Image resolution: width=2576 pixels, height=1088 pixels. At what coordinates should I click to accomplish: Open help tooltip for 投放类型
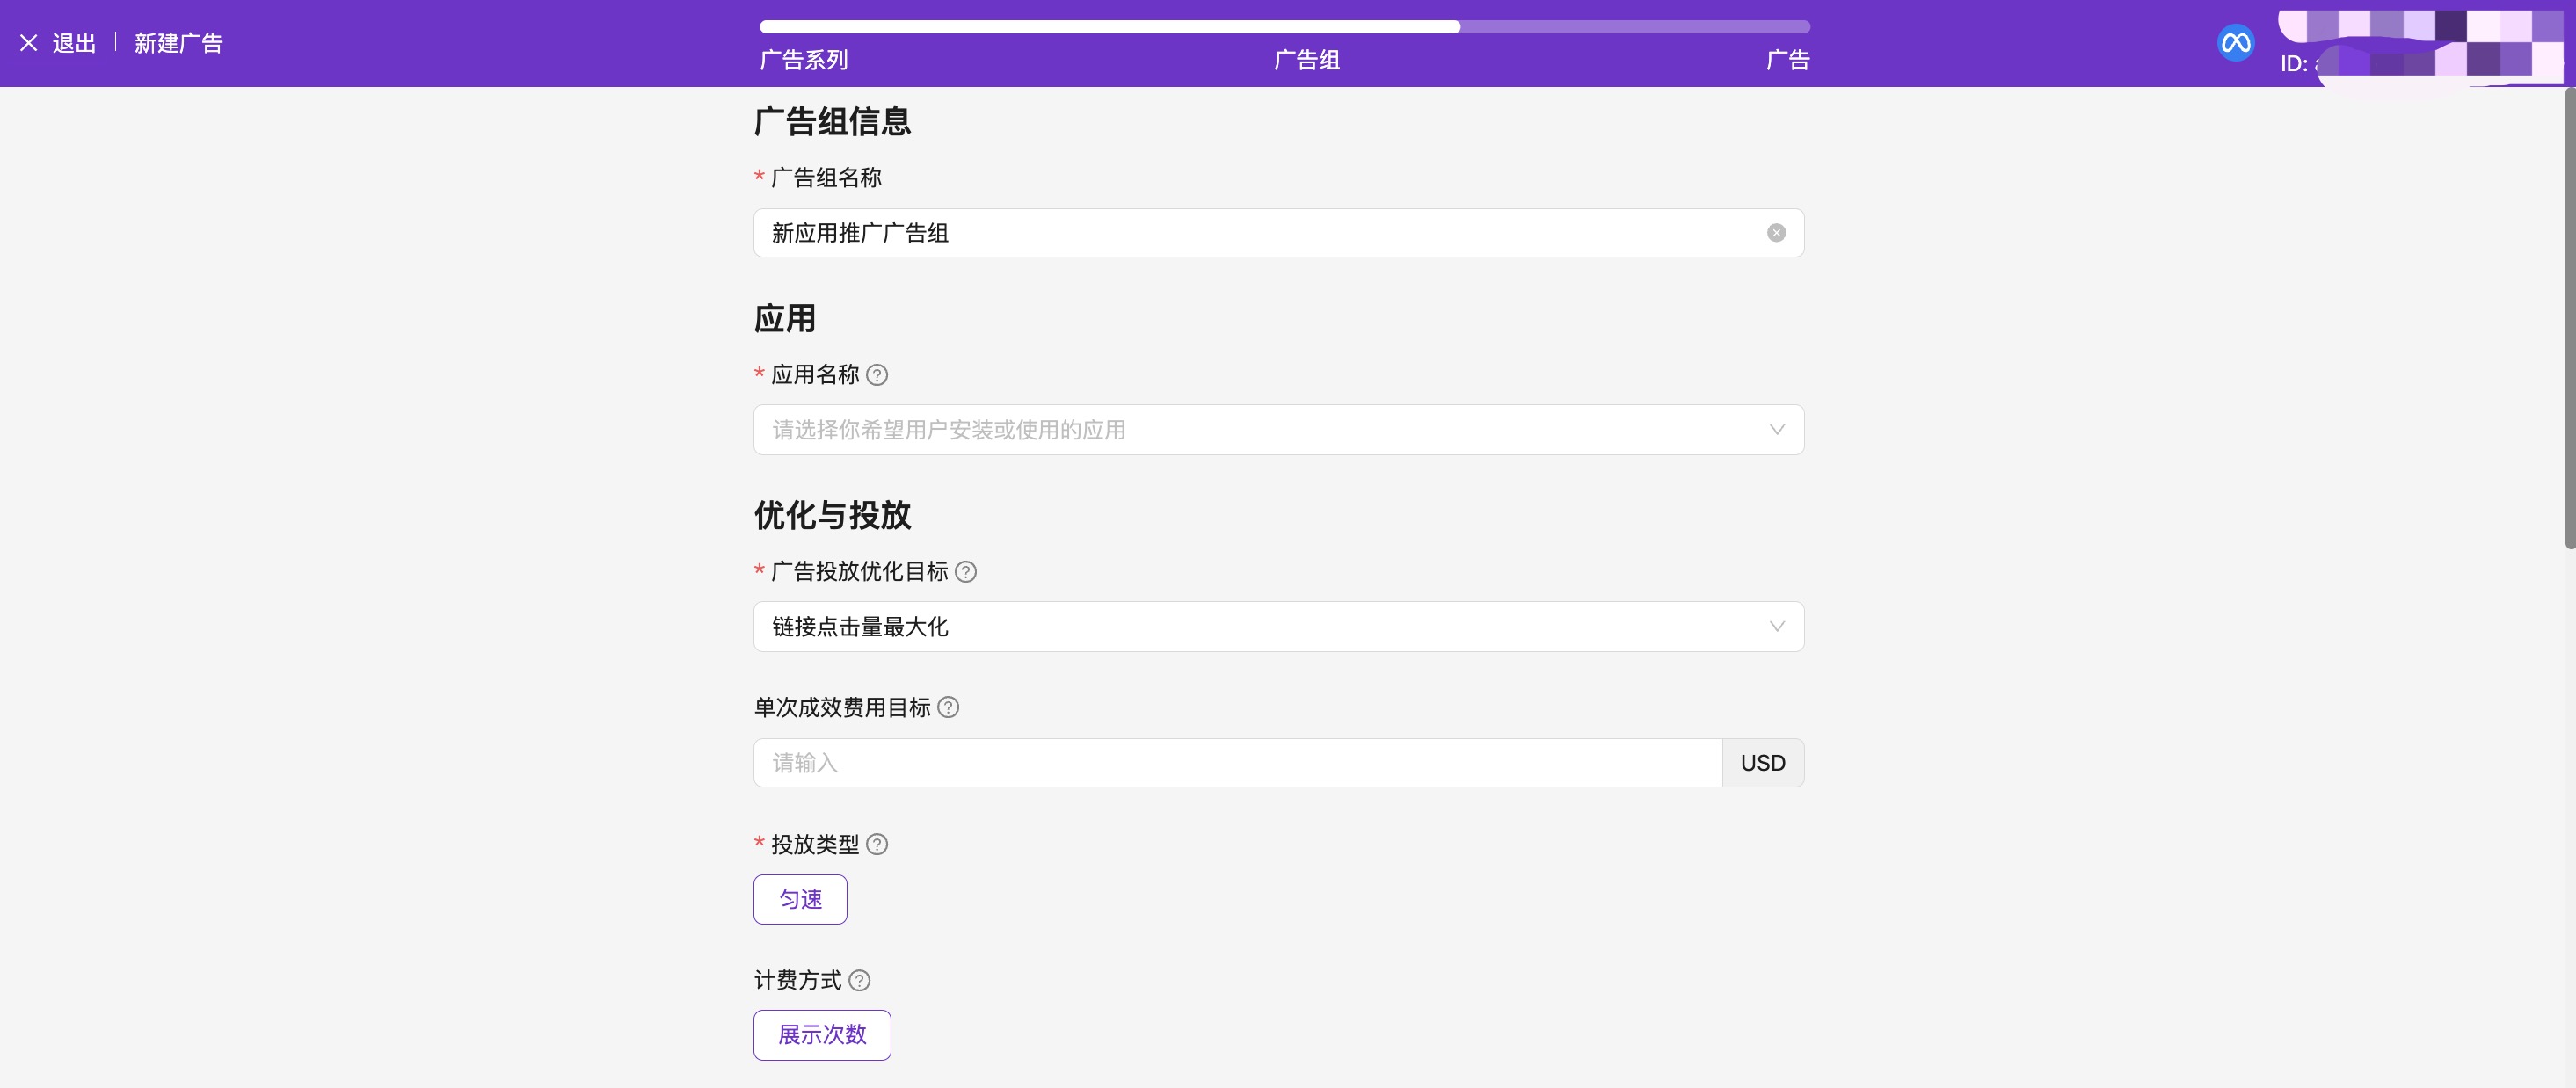tap(877, 845)
